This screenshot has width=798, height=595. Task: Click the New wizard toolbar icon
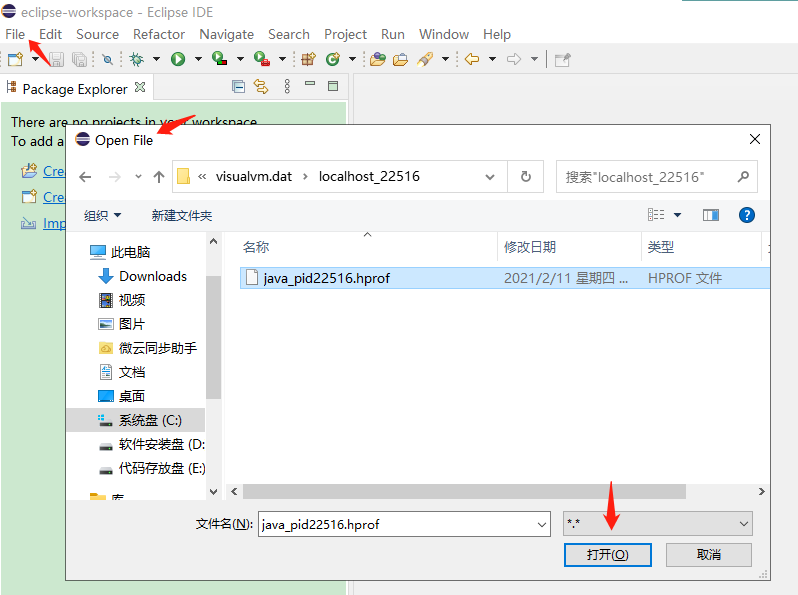click(x=15, y=60)
